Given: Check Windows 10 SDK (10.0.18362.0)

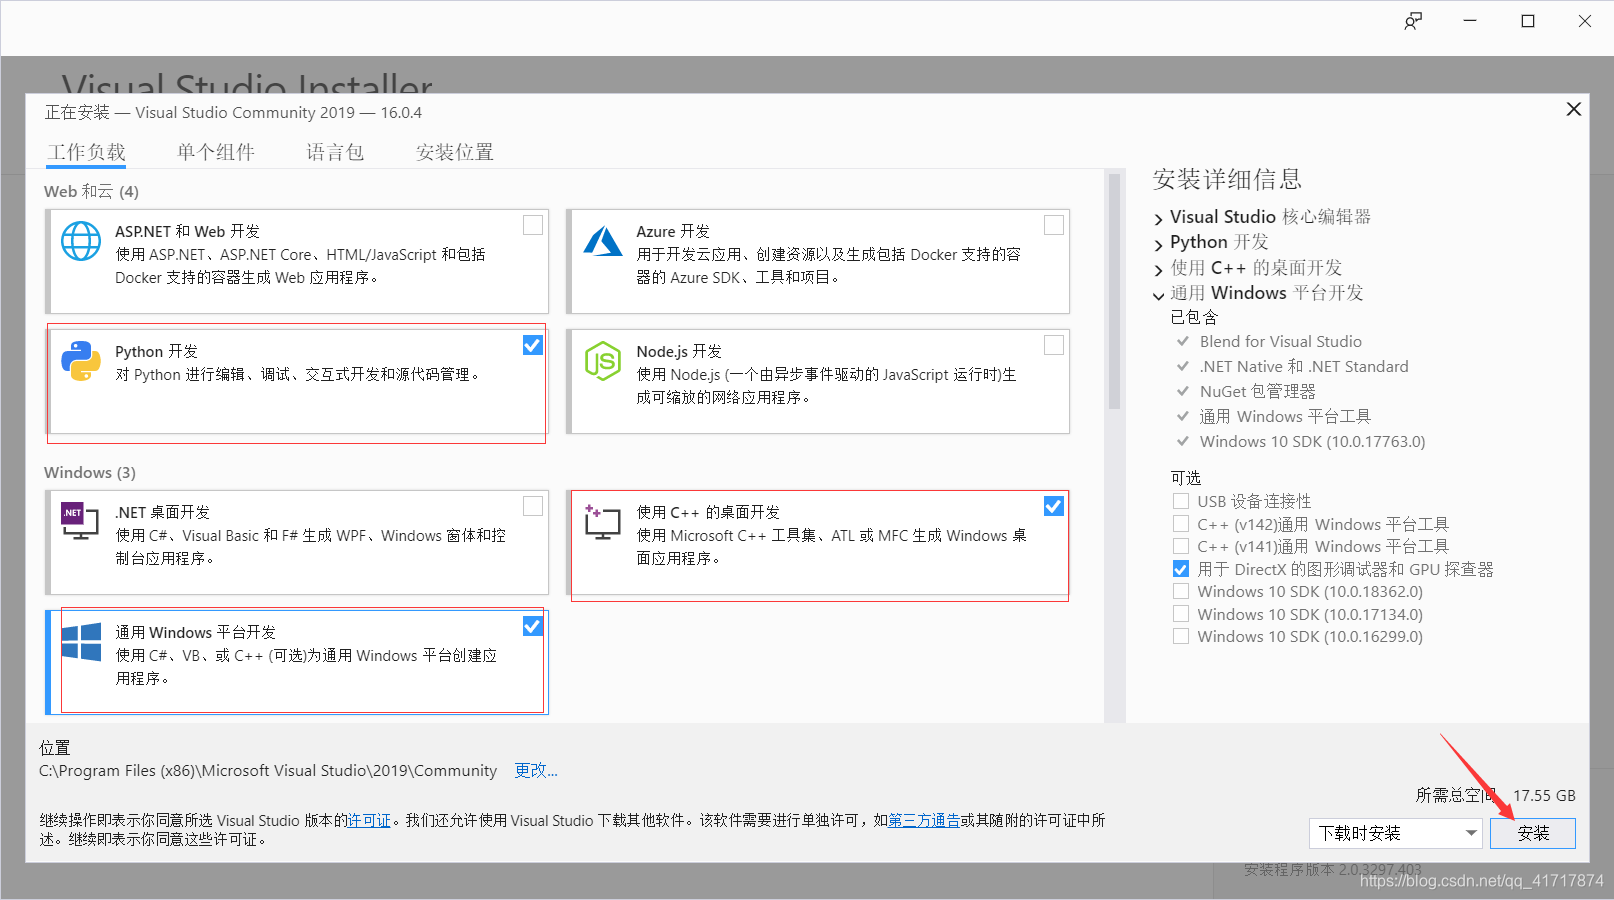Looking at the screenshot, I should (1181, 591).
